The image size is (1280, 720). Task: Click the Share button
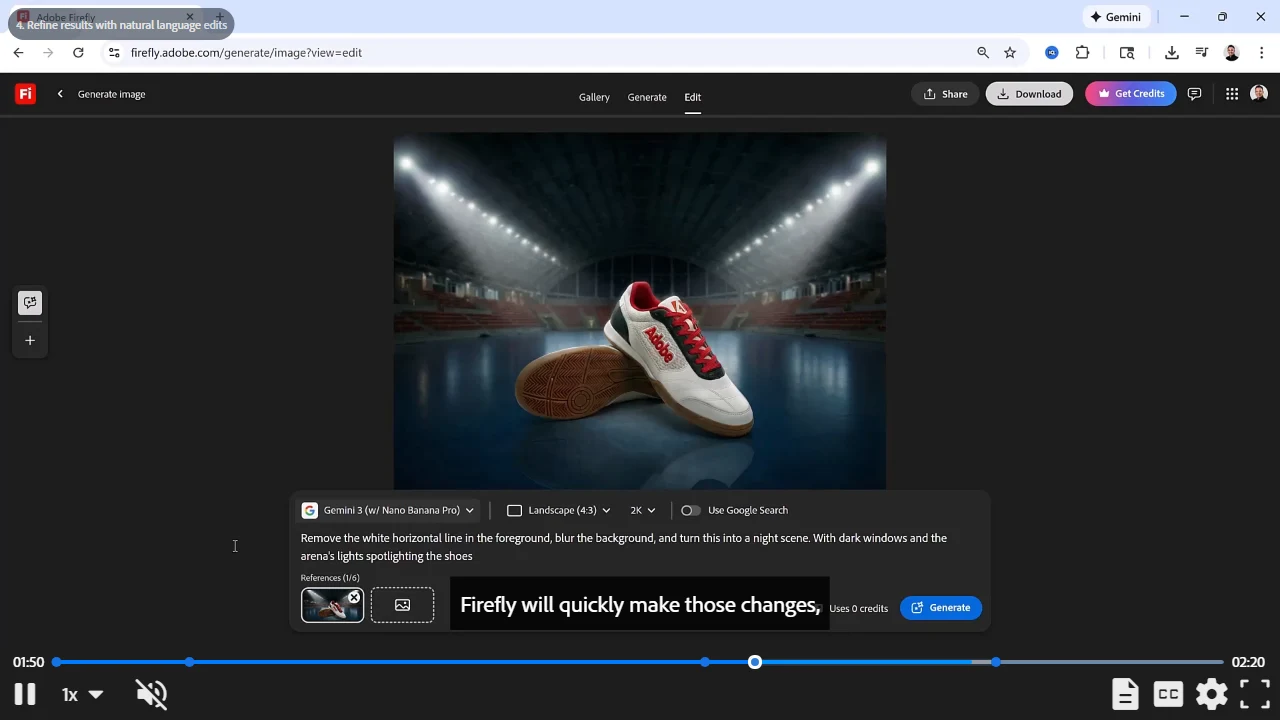(945, 94)
